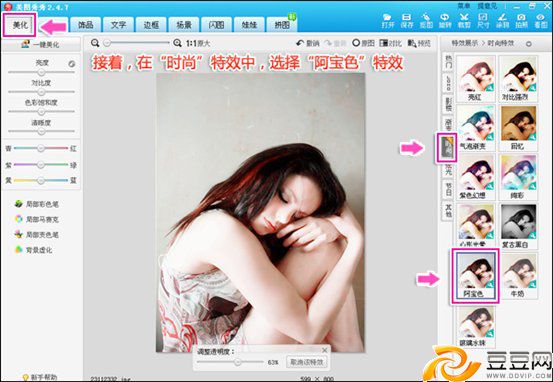Select the 局部彩色笔 tool
Image resolution: width=553 pixels, height=382 pixels.
[37, 204]
